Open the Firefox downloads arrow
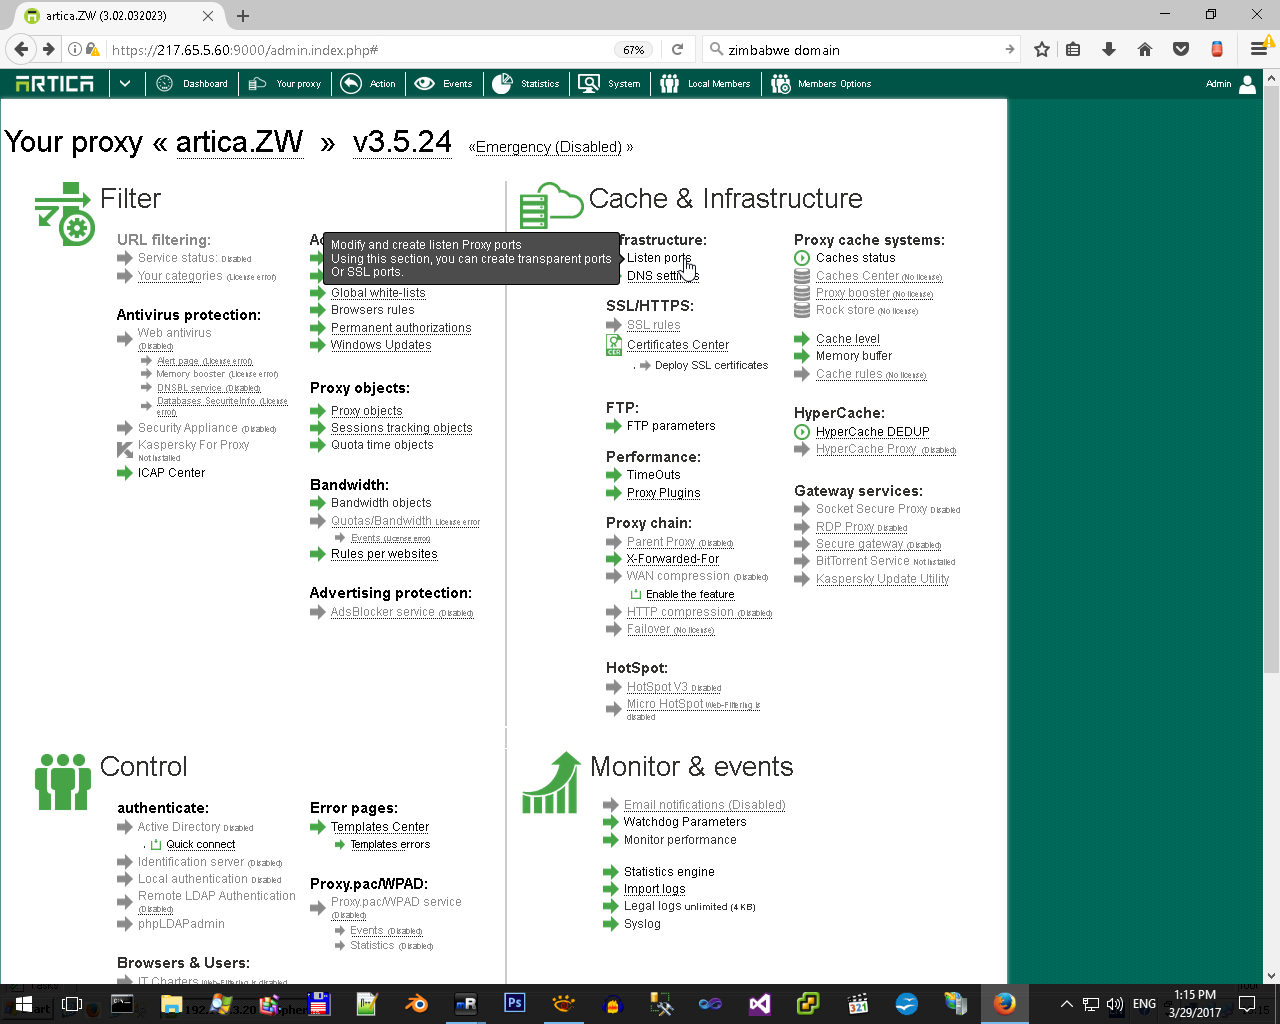 point(1109,49)
